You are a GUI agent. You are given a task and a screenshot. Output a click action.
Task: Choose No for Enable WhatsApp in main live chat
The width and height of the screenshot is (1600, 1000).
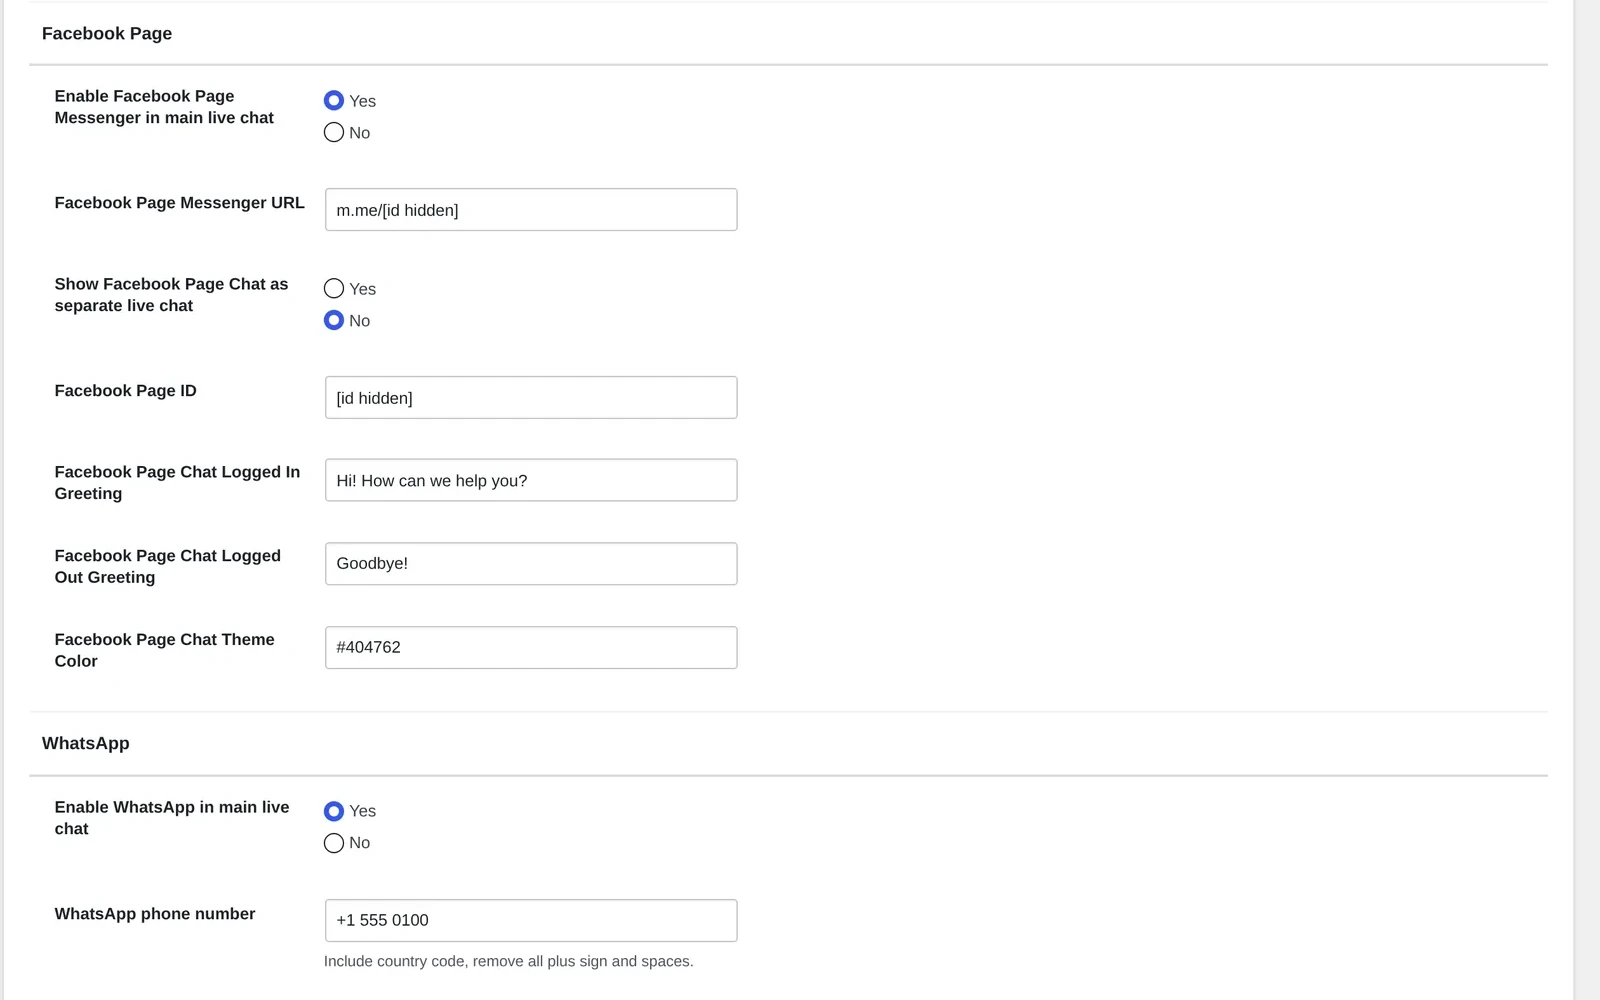[334, 843]
